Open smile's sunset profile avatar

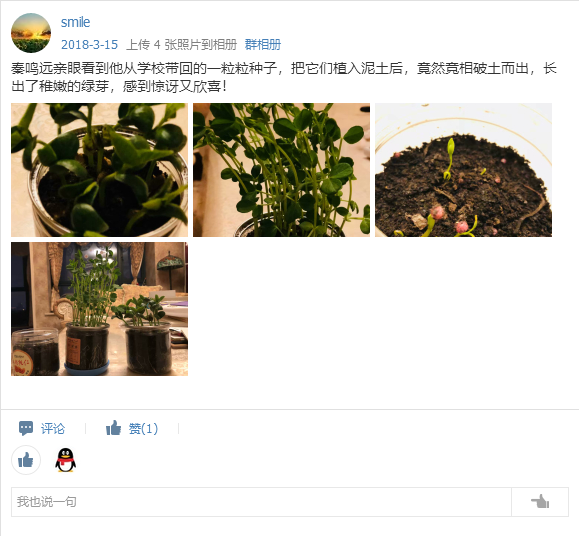coord(31,33)
